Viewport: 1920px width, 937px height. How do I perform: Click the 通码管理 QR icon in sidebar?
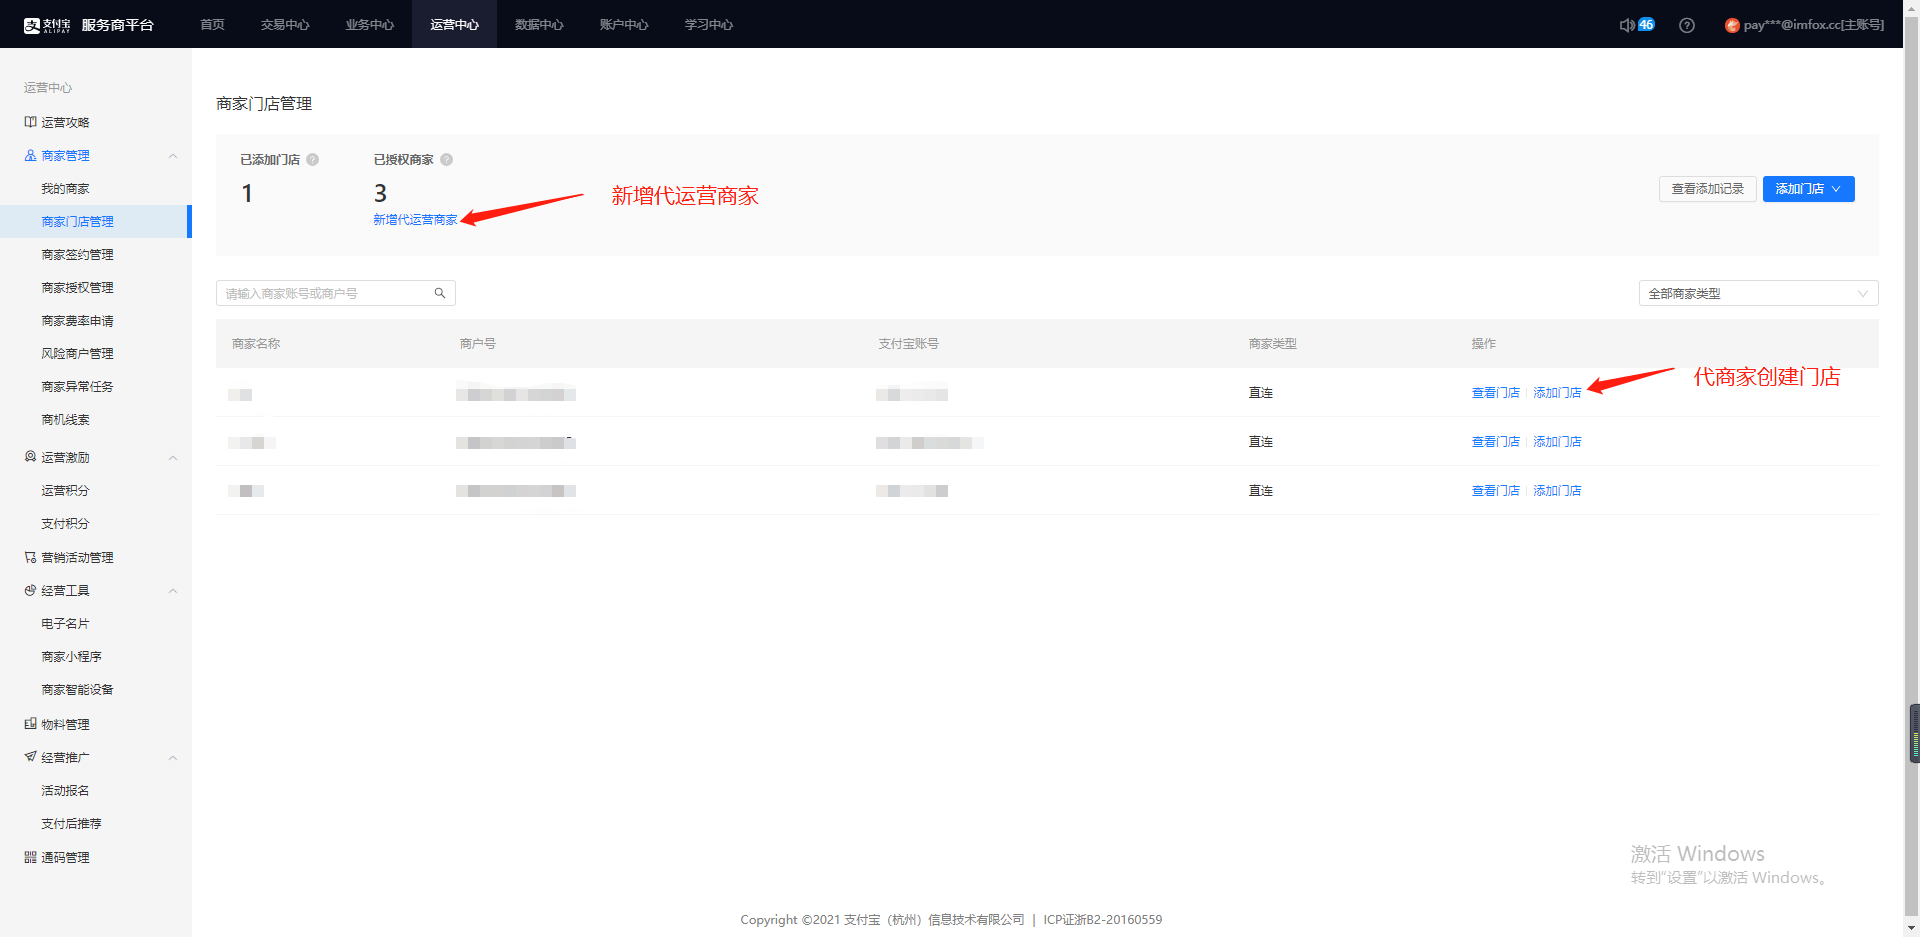(30, 857)
